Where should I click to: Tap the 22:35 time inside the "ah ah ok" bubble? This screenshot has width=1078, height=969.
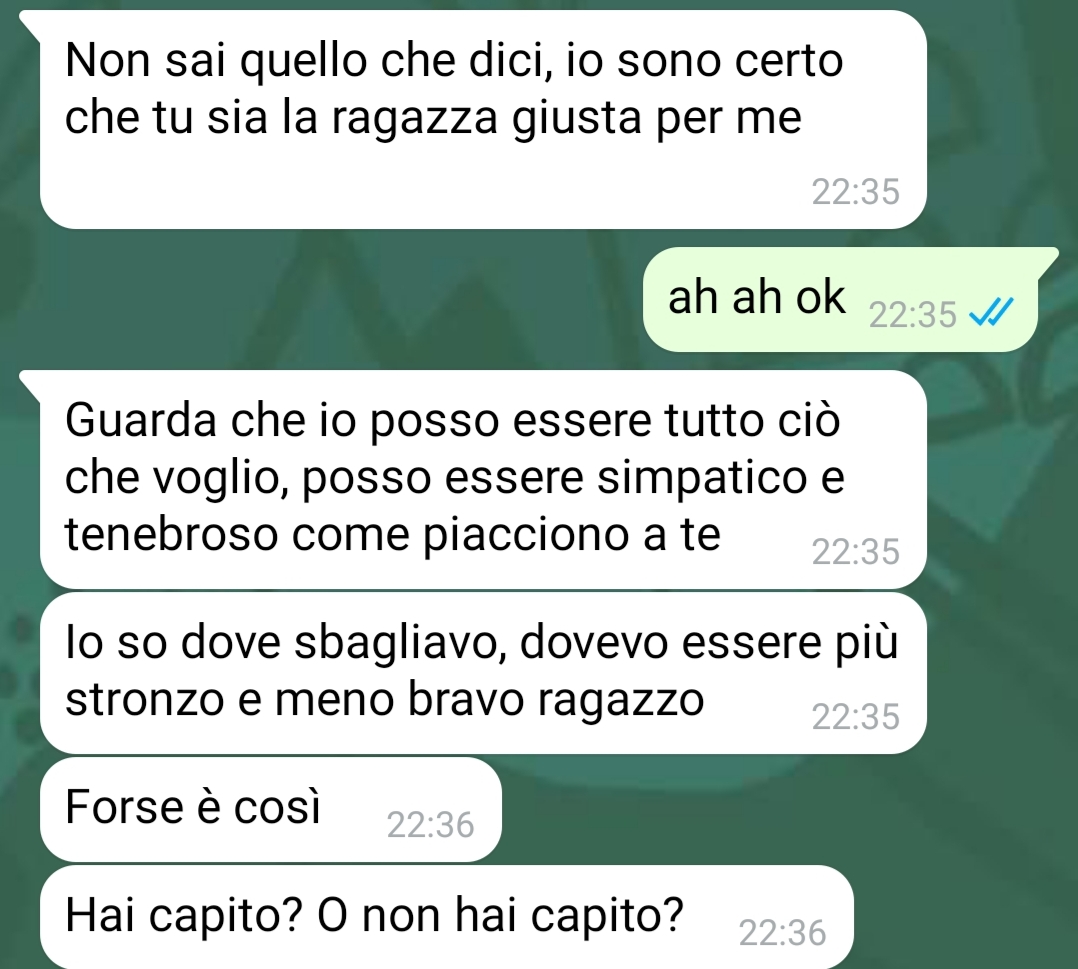pyautogui.click(x=912, y=314)
